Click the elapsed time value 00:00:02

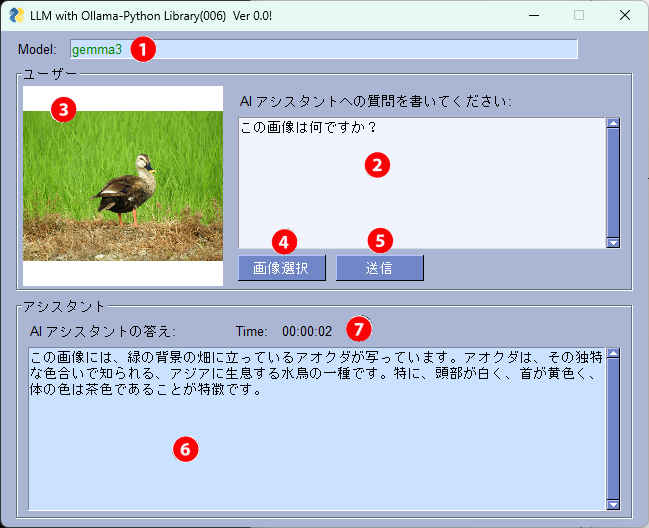(x=306, y=331)
